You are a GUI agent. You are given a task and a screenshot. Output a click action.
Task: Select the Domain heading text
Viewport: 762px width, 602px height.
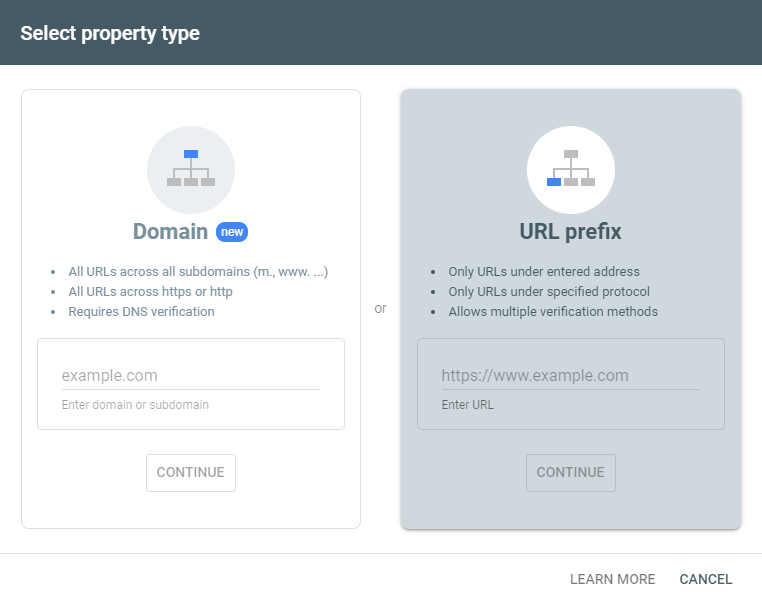(x=170, y=232)
